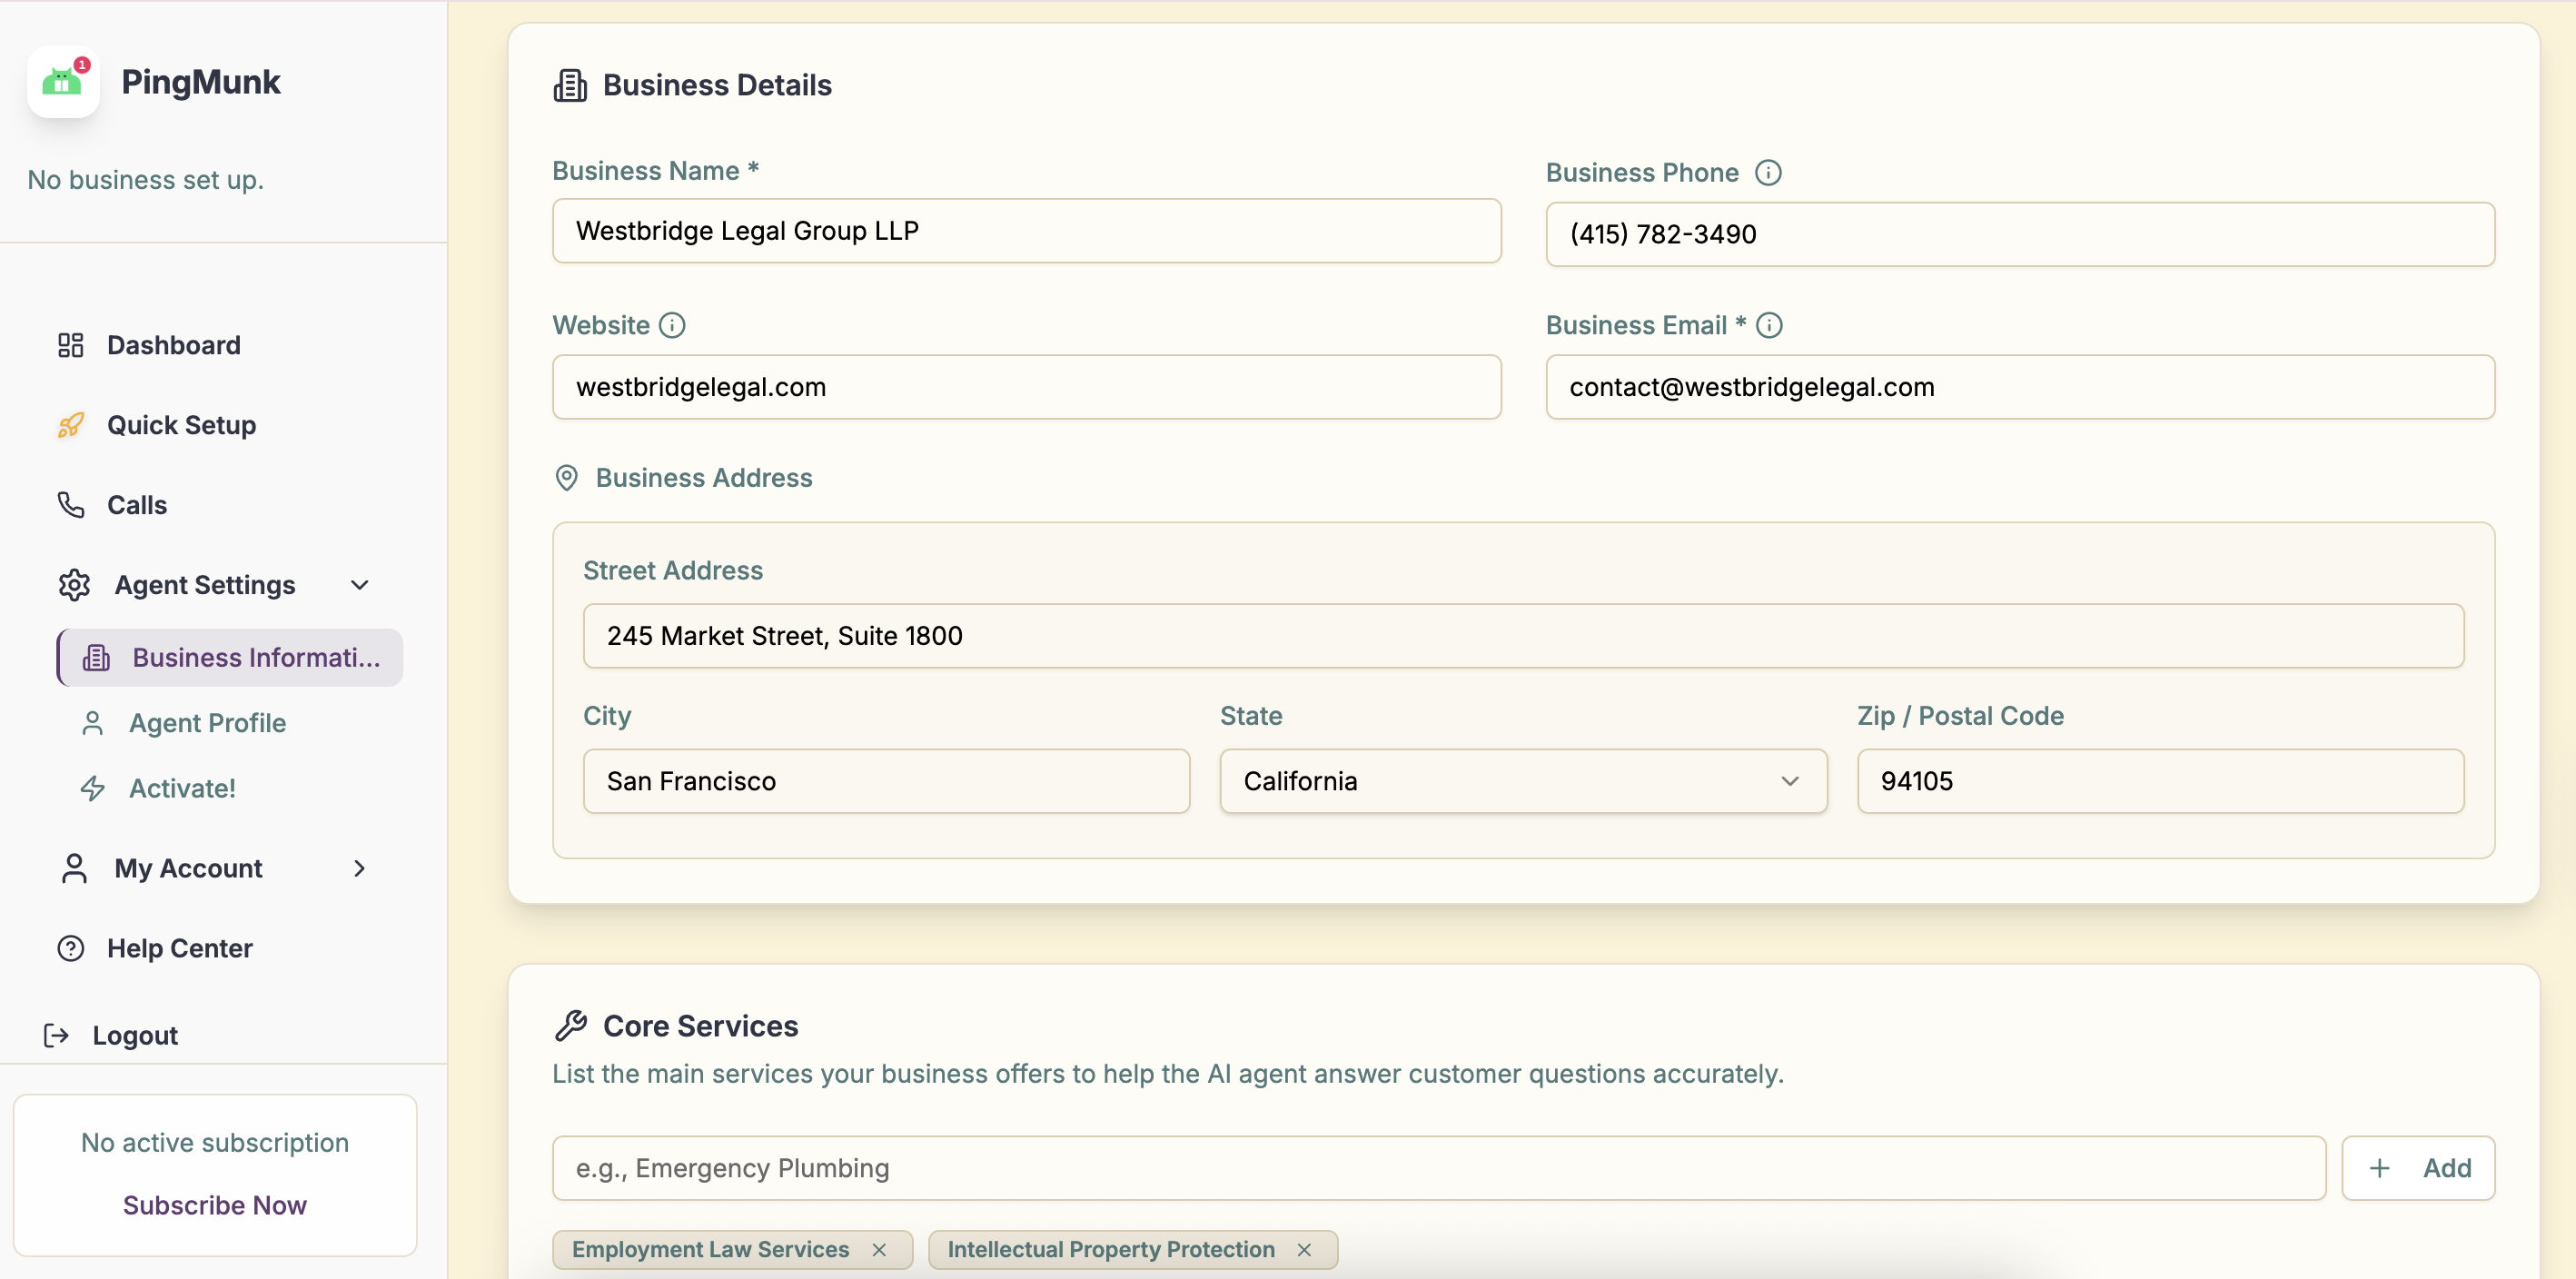Open the State dropdown showing California
The height and width of the screenshot is (1279, 2576).
tap(1523, 781)
